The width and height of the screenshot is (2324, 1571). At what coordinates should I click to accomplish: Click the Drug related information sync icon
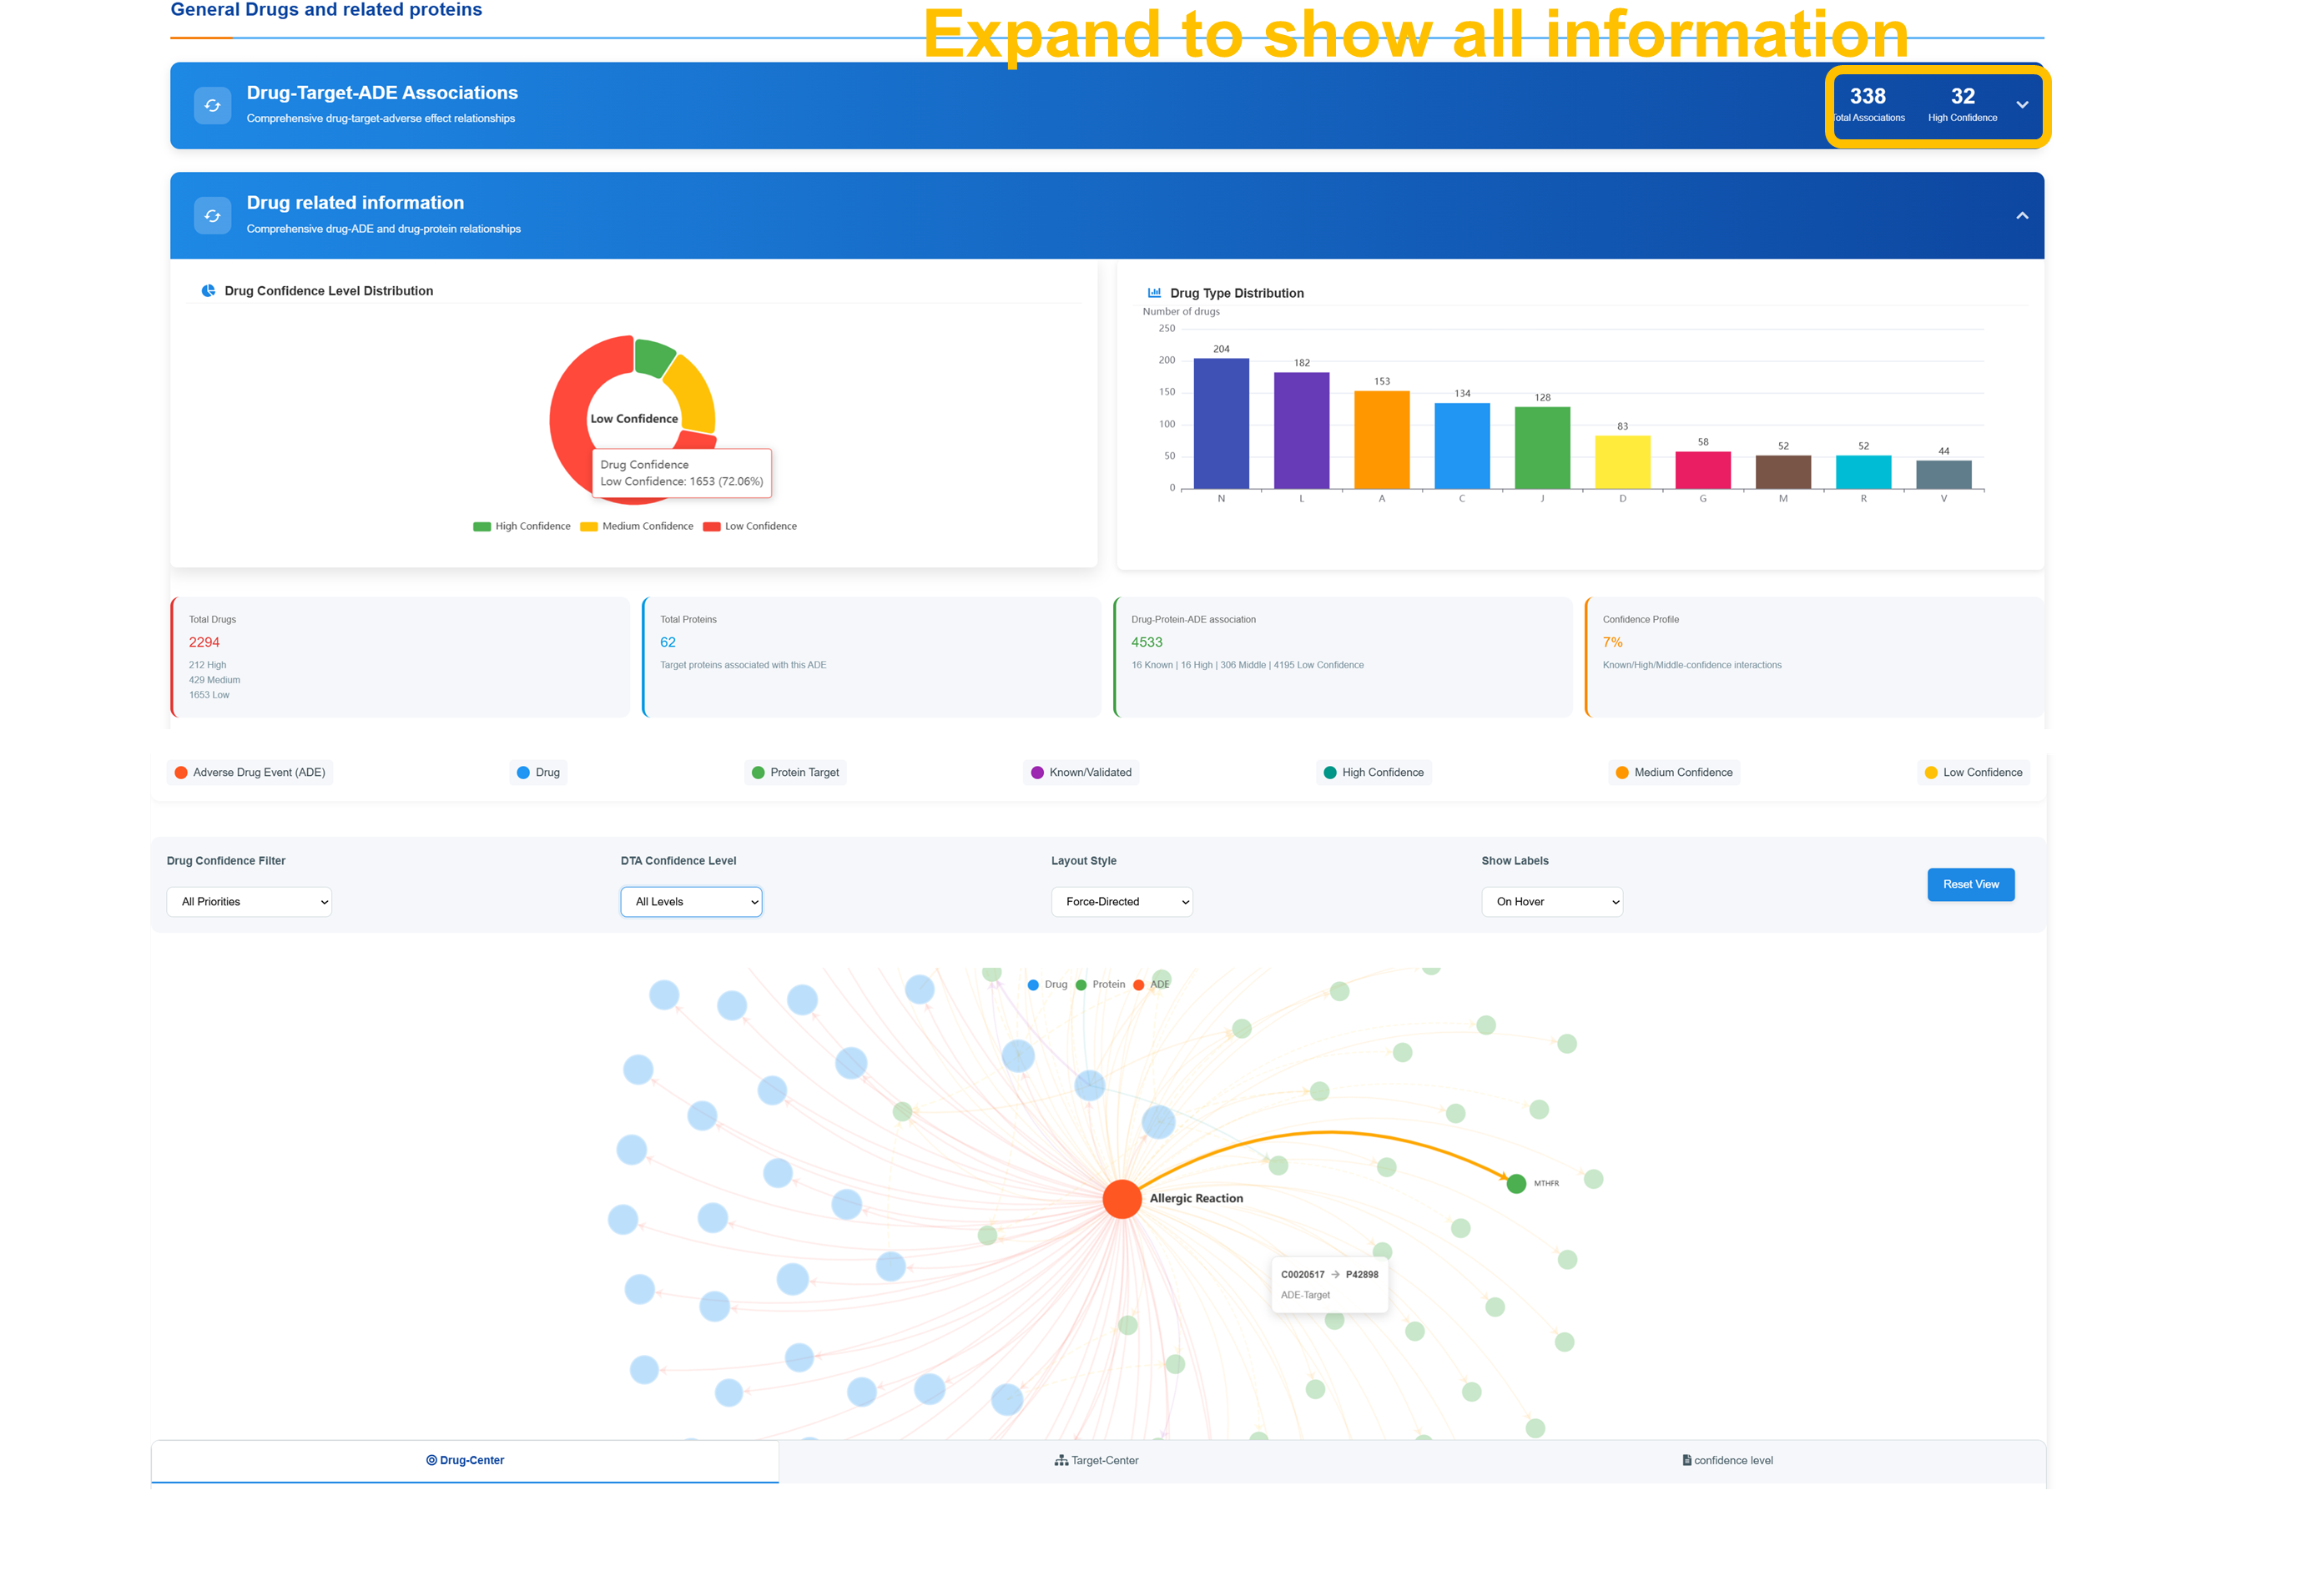click(x=212, y=215)
